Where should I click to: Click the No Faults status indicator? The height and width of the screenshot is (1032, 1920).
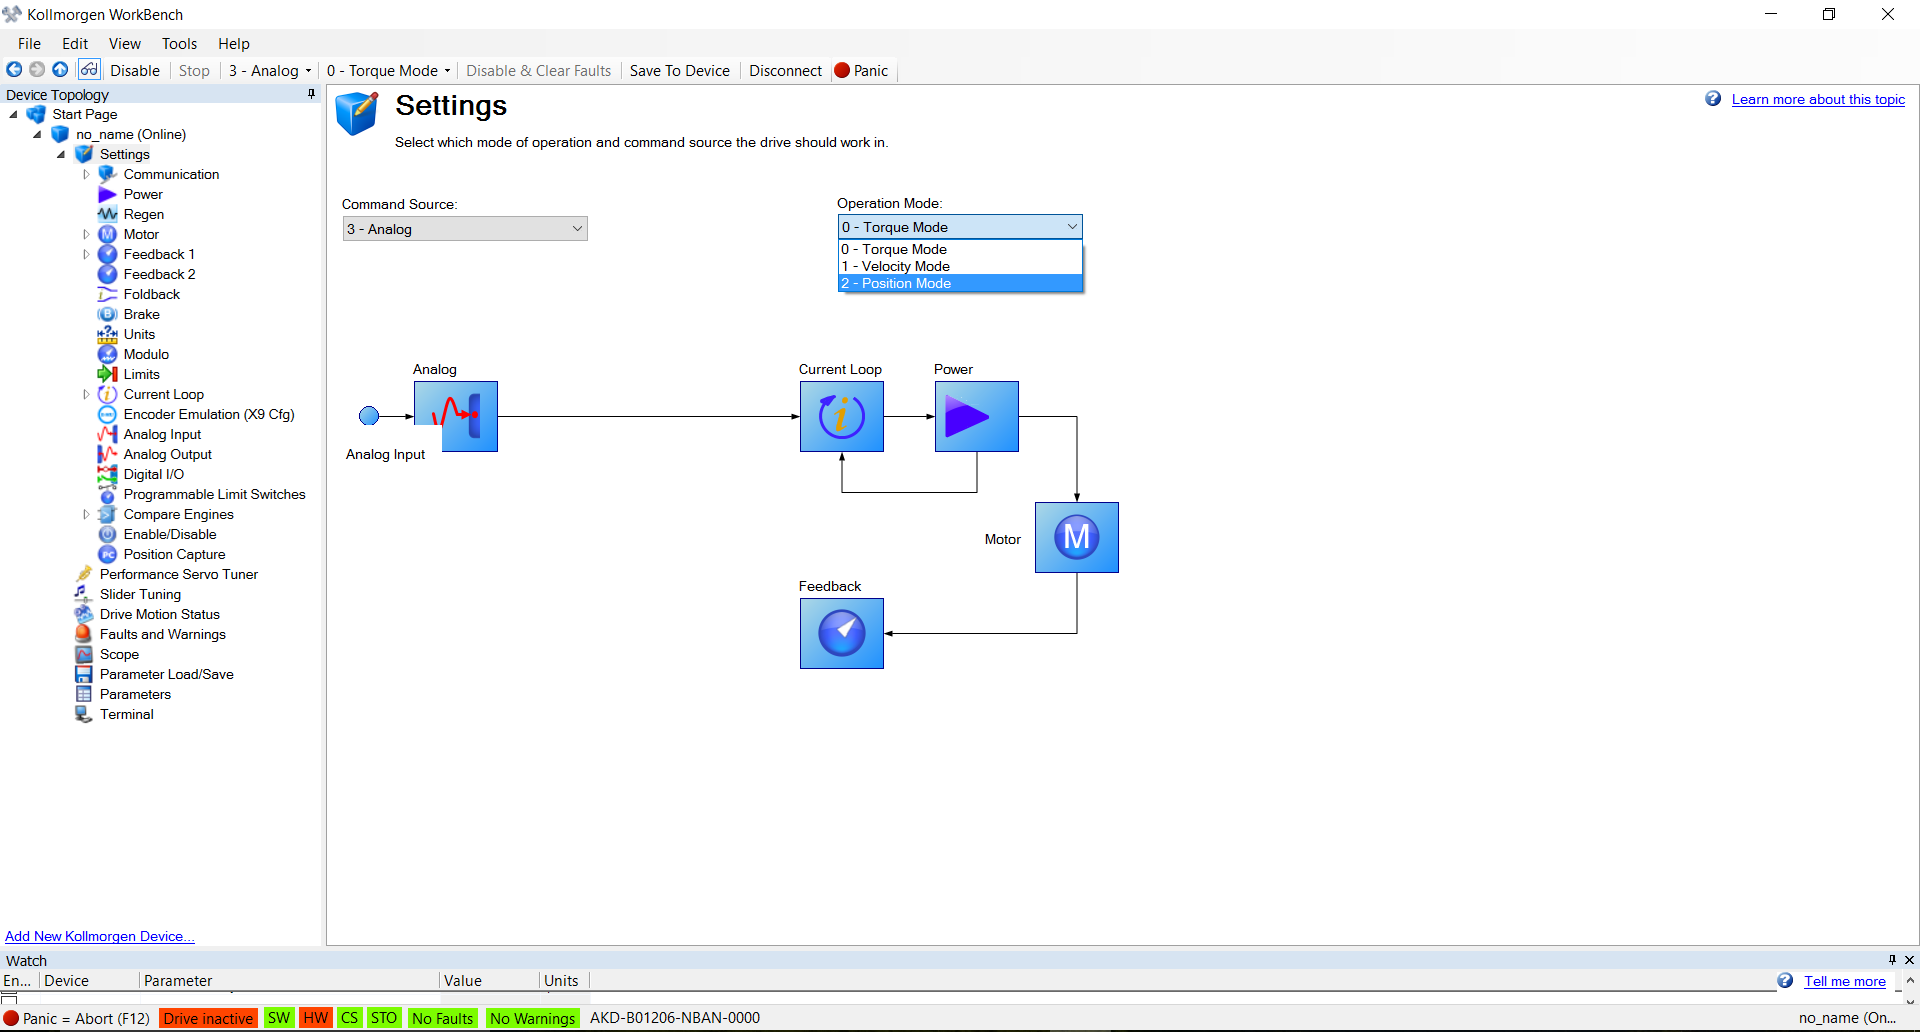443,1018
